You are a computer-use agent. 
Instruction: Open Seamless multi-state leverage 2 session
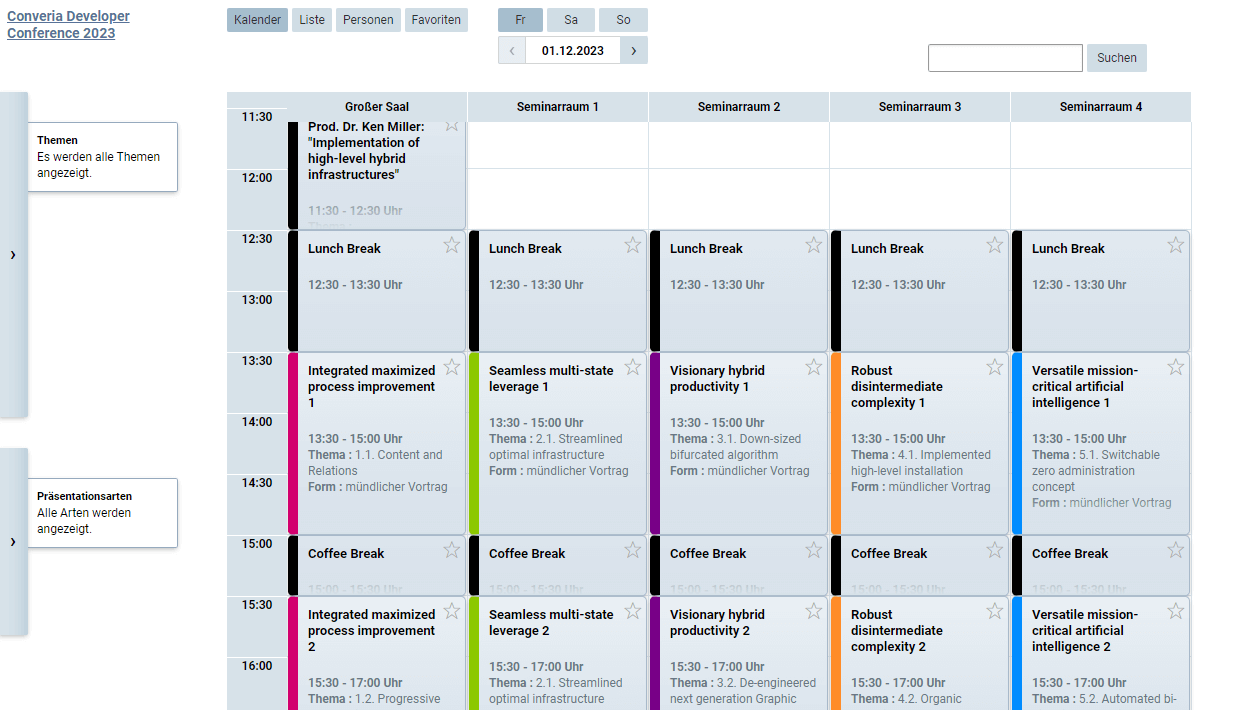click(x=558, y=653)
